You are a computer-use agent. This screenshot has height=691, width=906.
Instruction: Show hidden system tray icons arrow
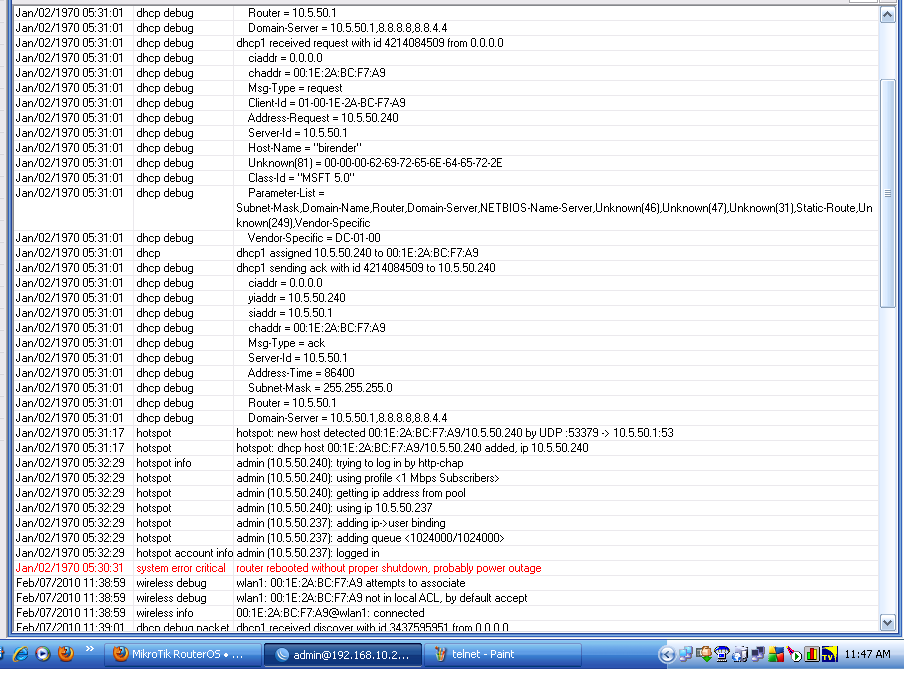667,655
